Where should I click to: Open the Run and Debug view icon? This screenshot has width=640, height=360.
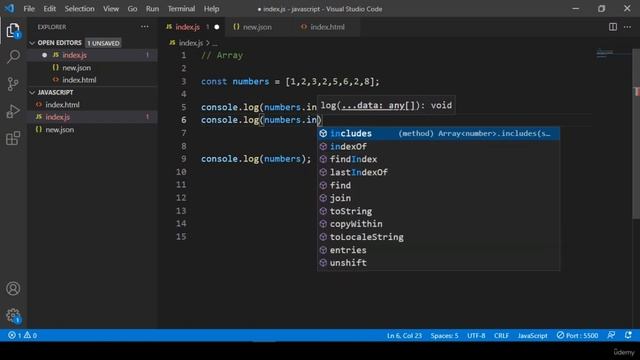tap(13, 111)
